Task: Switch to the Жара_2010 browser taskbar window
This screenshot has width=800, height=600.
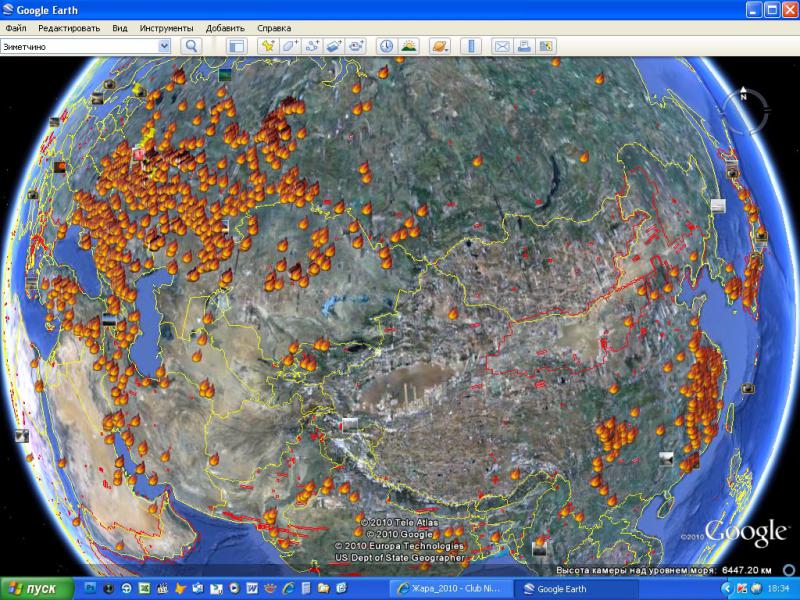Action: [x=450, y=589]
